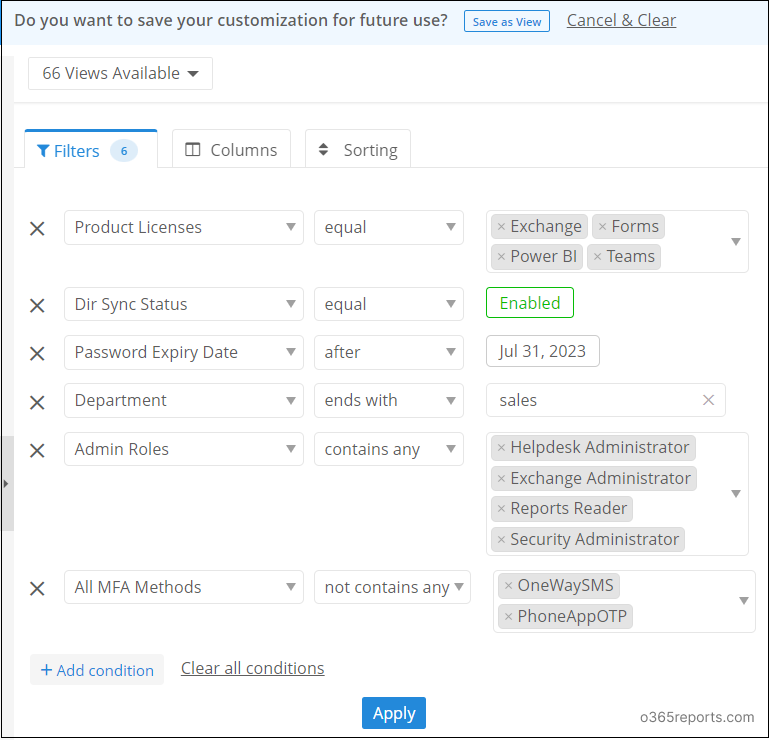Expand the Admin Roles values list arrow

click(736, 494)
